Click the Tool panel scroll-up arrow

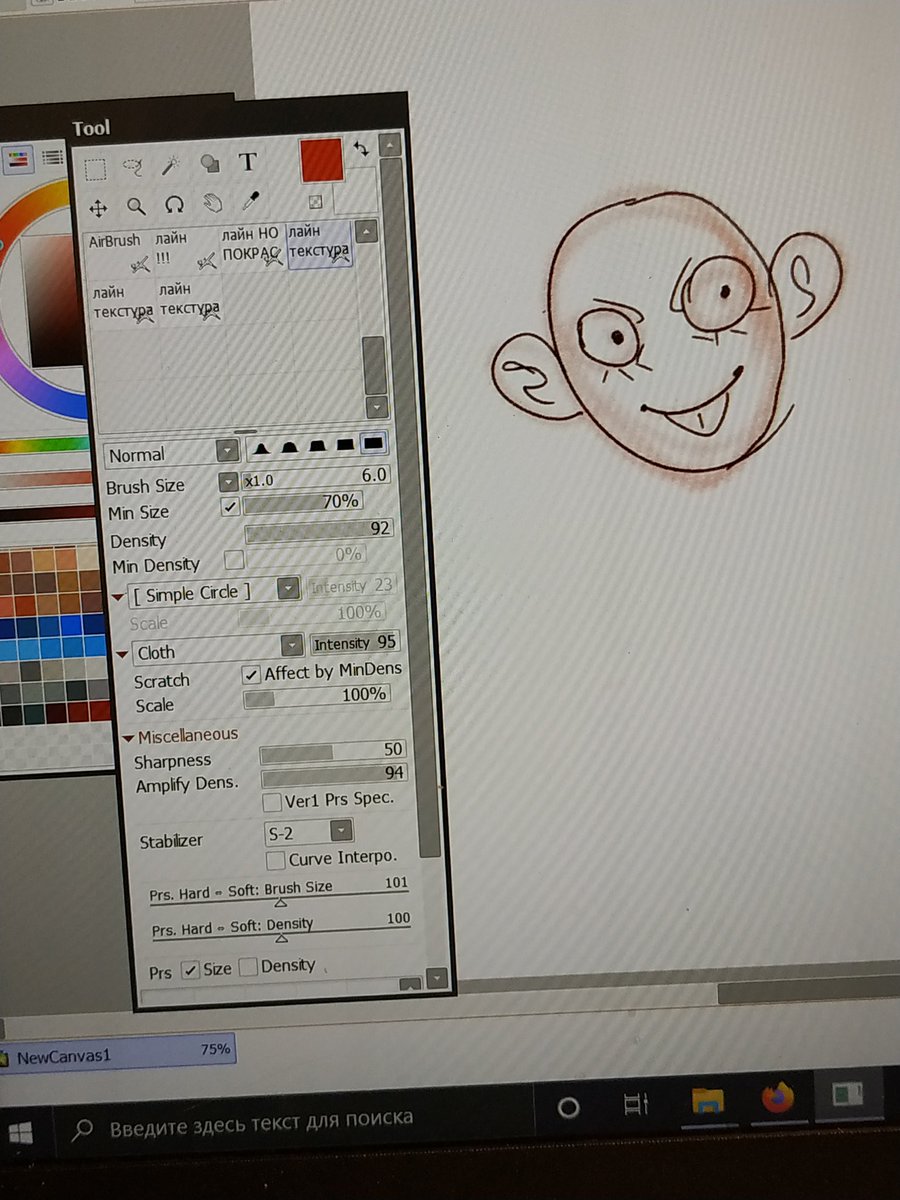tap(389, 143)
